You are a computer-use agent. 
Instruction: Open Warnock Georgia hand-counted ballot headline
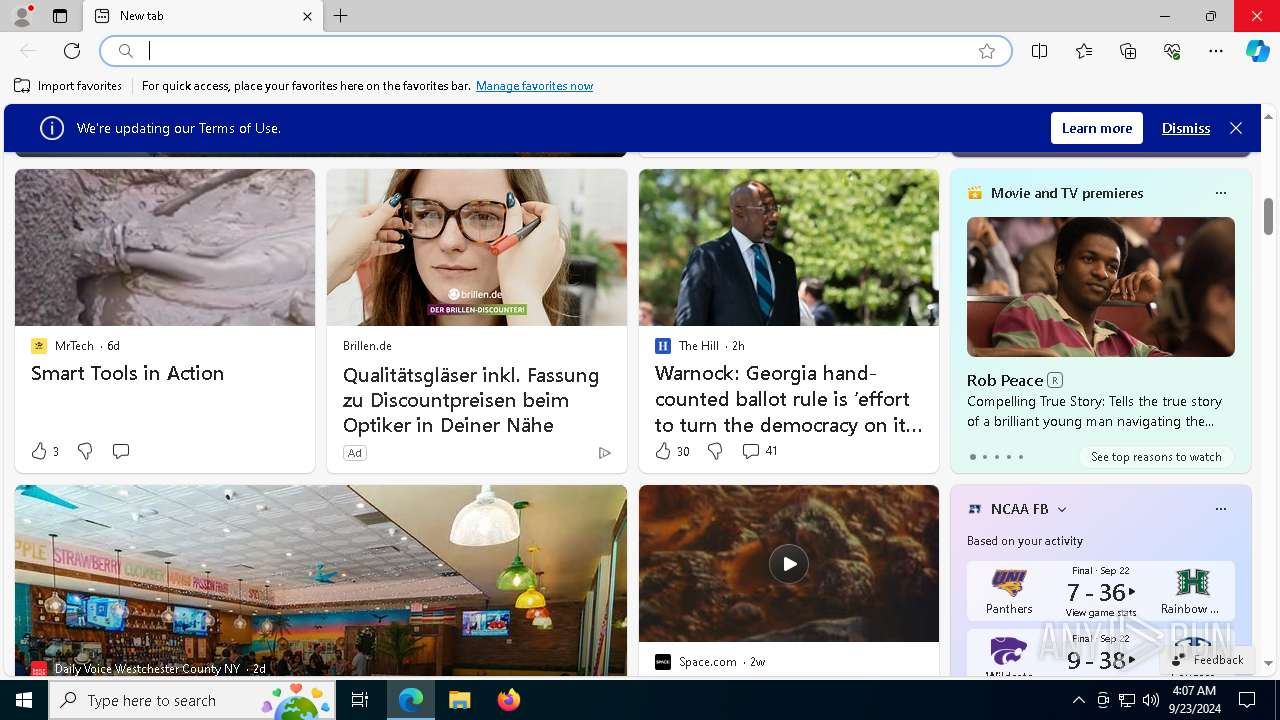789,399
